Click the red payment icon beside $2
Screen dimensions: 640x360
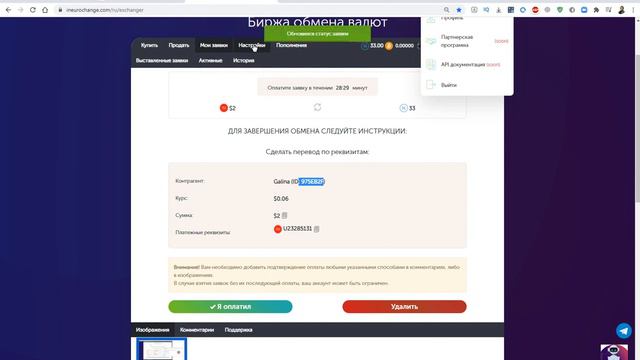[x=224, y=108]
